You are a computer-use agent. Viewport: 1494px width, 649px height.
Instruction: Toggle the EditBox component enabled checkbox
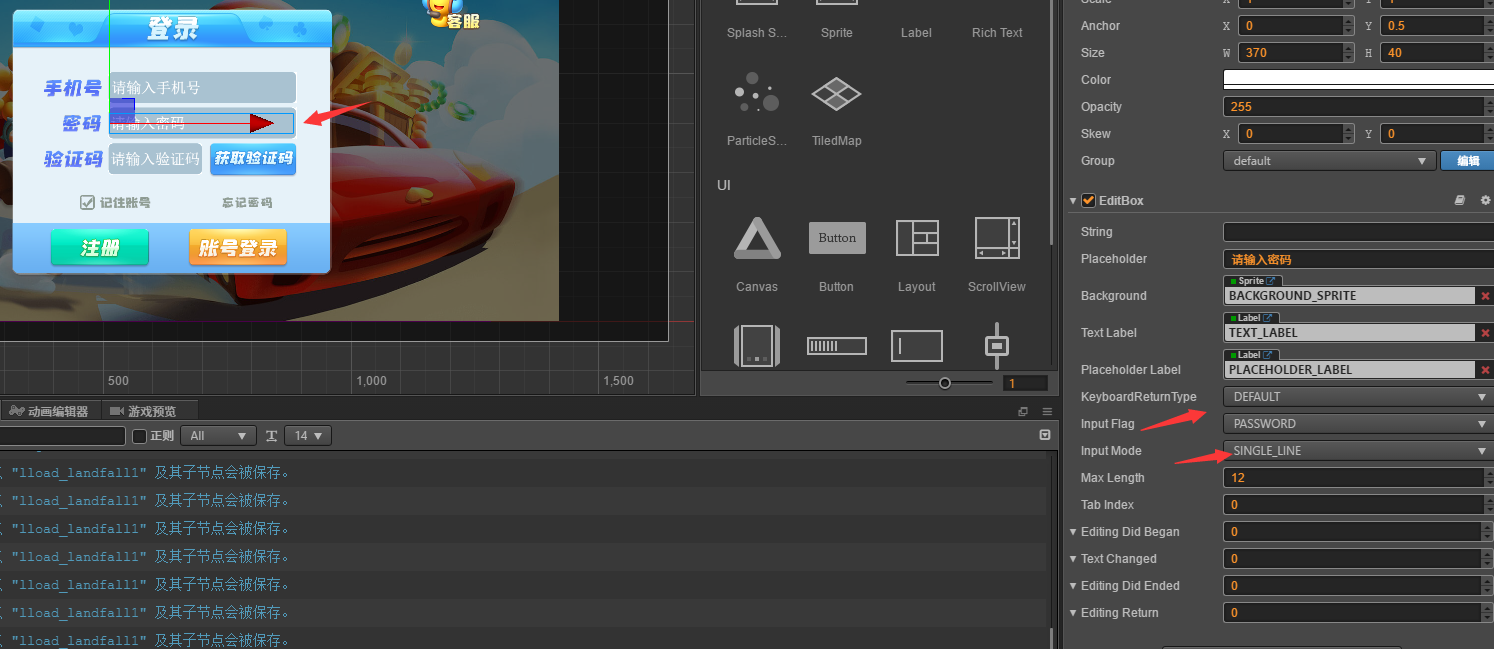tap(1089, 201)
